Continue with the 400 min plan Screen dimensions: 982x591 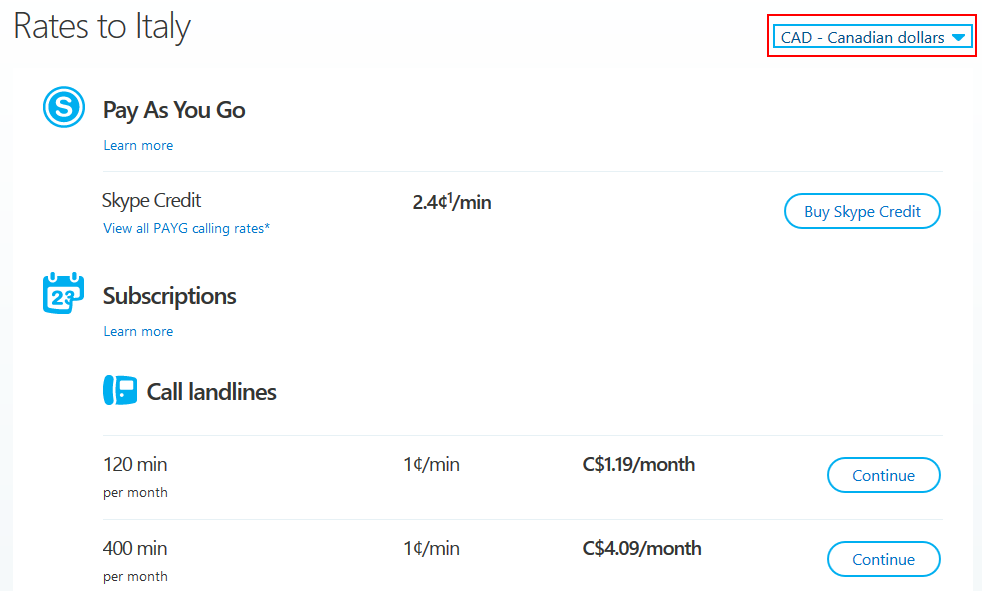(x=883, y=560)
